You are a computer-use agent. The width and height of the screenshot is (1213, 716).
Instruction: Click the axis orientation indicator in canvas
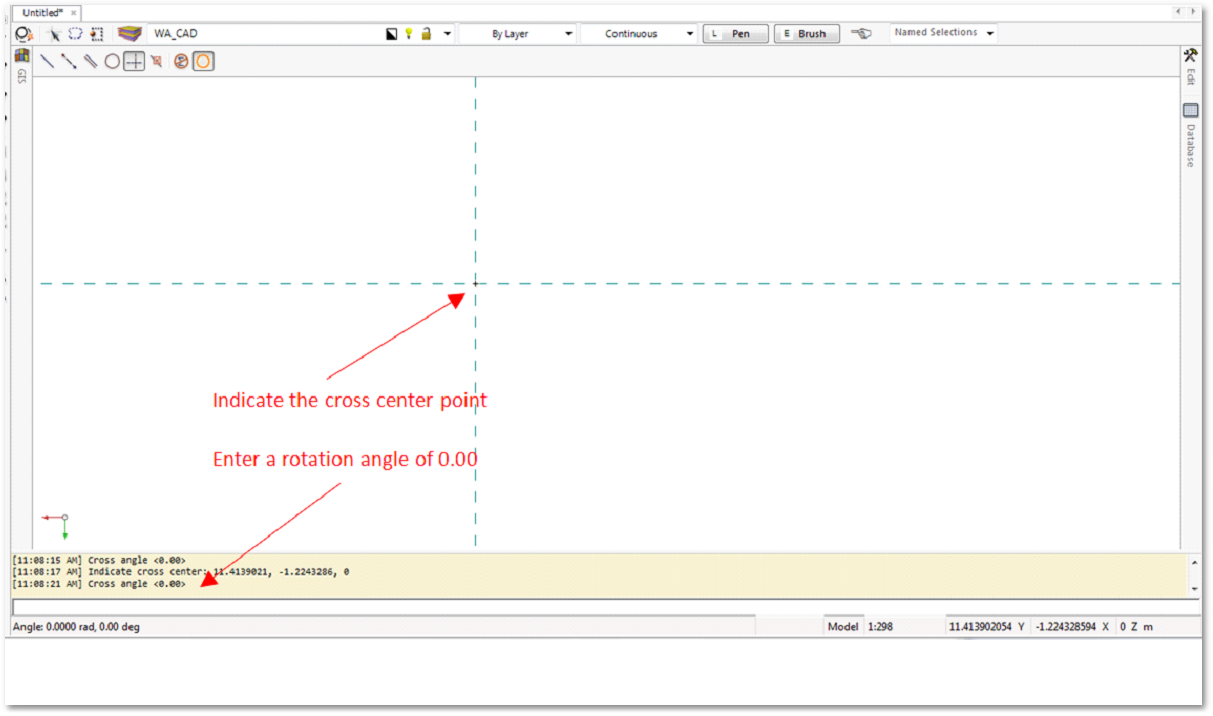(x=56, y=525)
